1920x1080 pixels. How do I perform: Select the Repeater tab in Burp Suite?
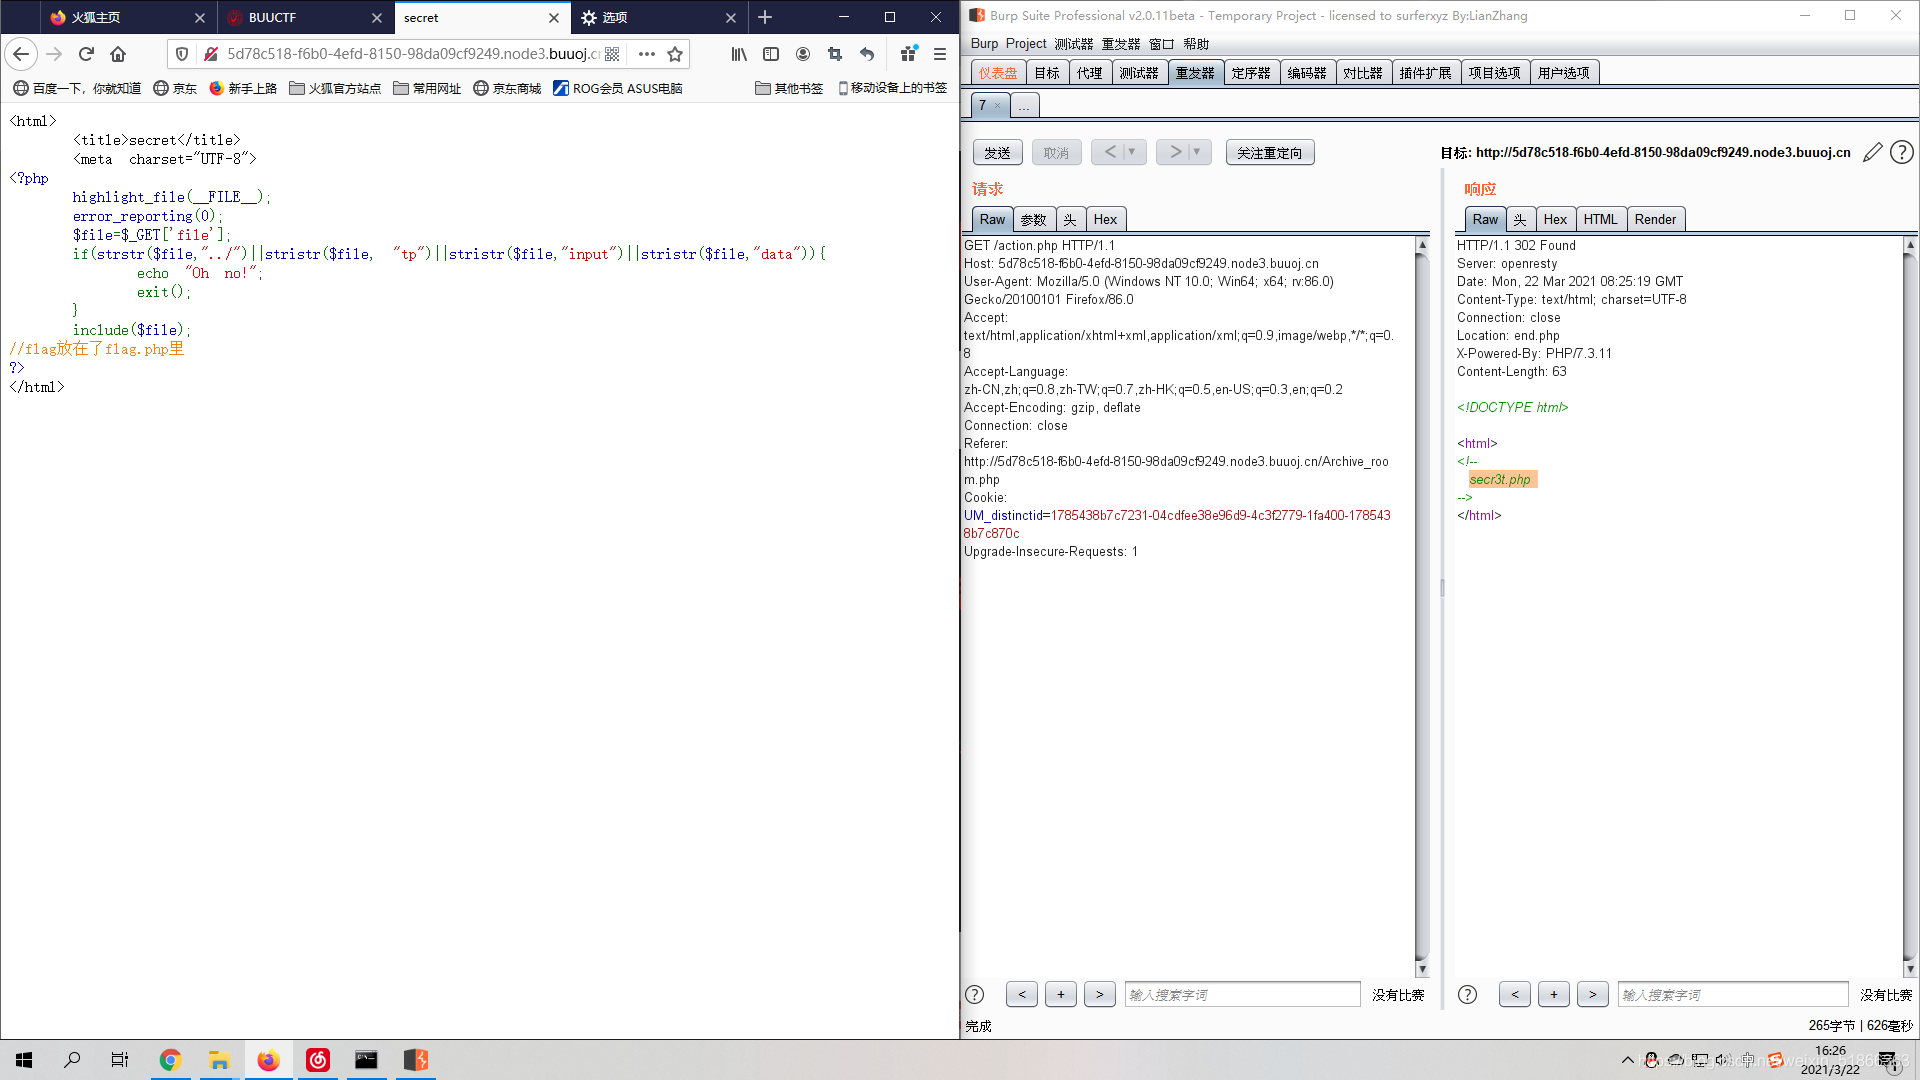1193,73
